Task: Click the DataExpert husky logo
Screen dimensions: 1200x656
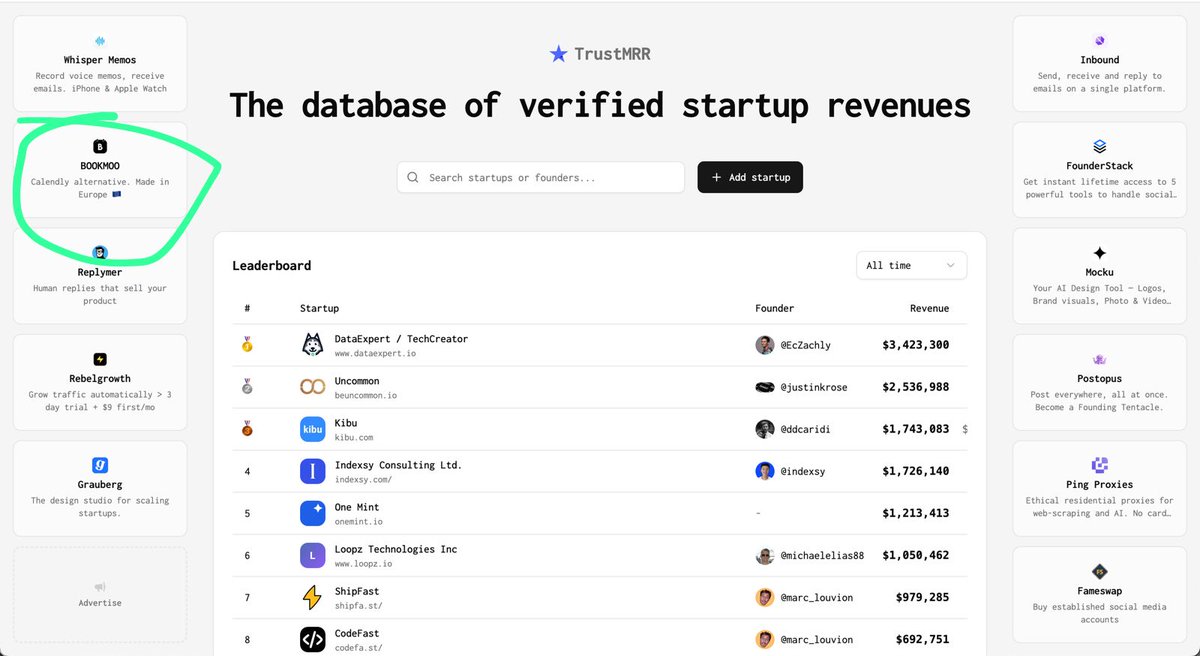Action: pyautogui.click(x=312, y=345)
